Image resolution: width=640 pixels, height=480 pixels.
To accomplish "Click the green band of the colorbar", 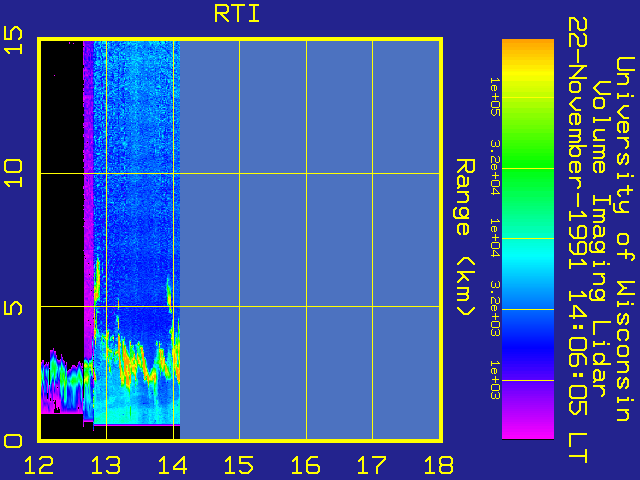I will (528, 163).
